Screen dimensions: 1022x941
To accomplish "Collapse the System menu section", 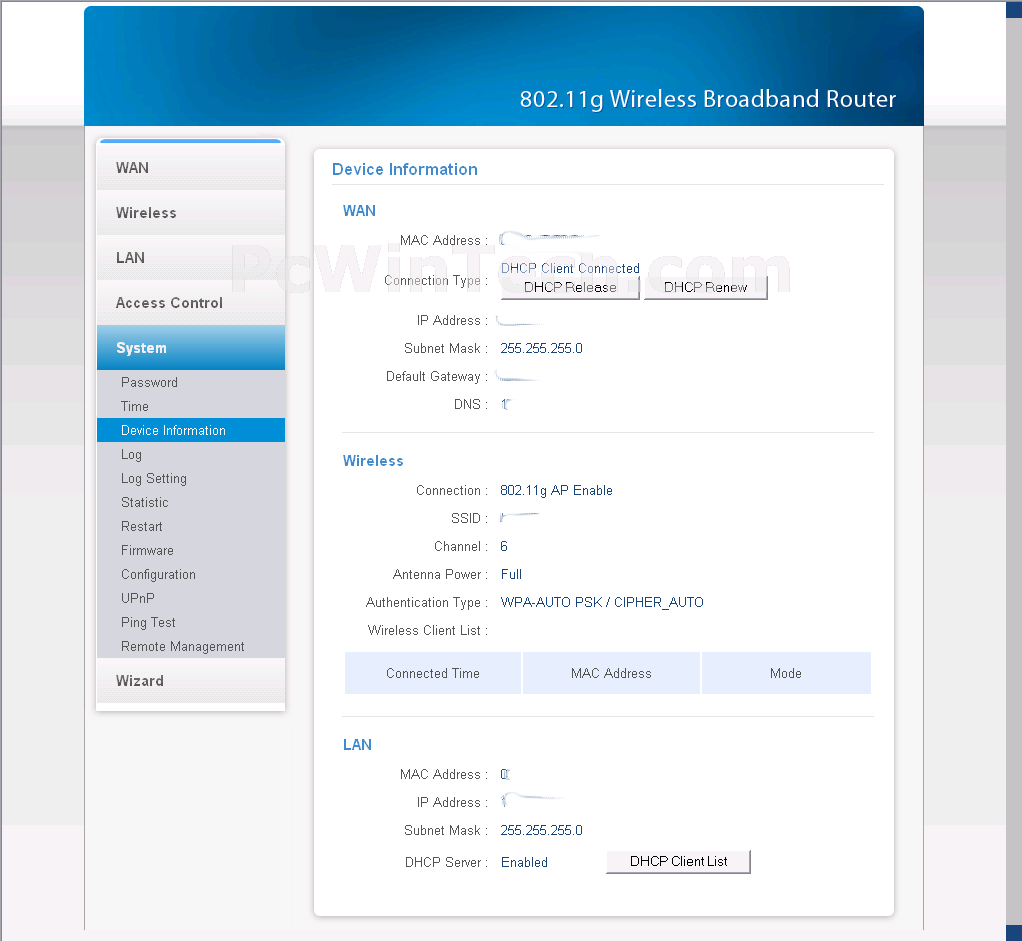I will click(190, 347).
